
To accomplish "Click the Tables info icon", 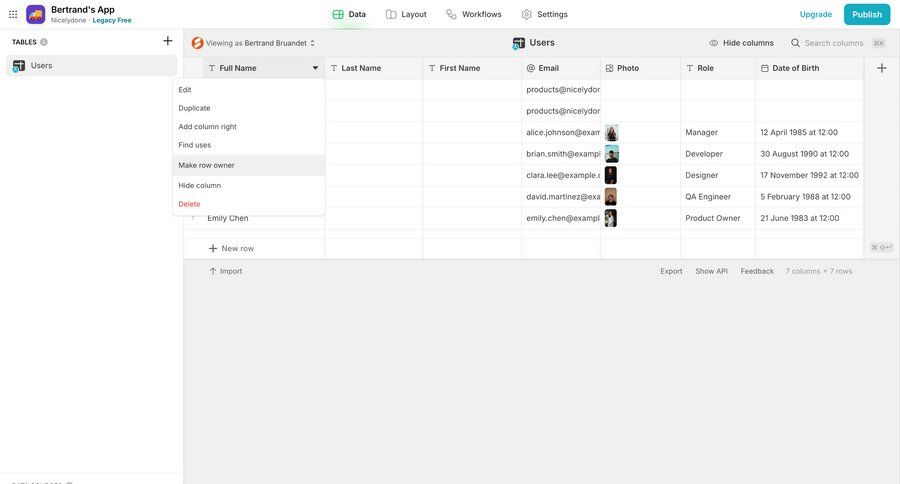I will click(x=44, y=42).
